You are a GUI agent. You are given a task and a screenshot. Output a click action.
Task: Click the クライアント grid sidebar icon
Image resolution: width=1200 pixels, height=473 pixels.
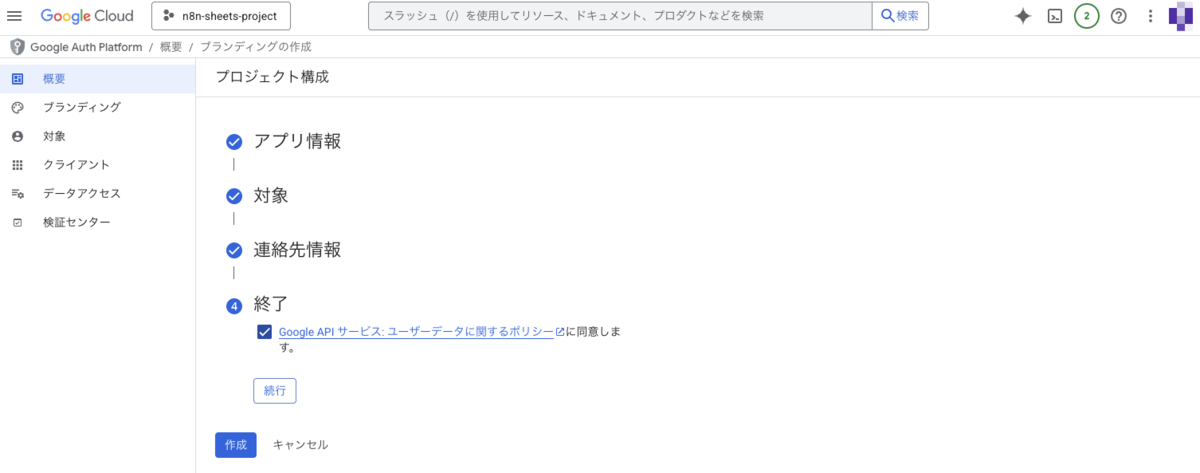point(17,165)
